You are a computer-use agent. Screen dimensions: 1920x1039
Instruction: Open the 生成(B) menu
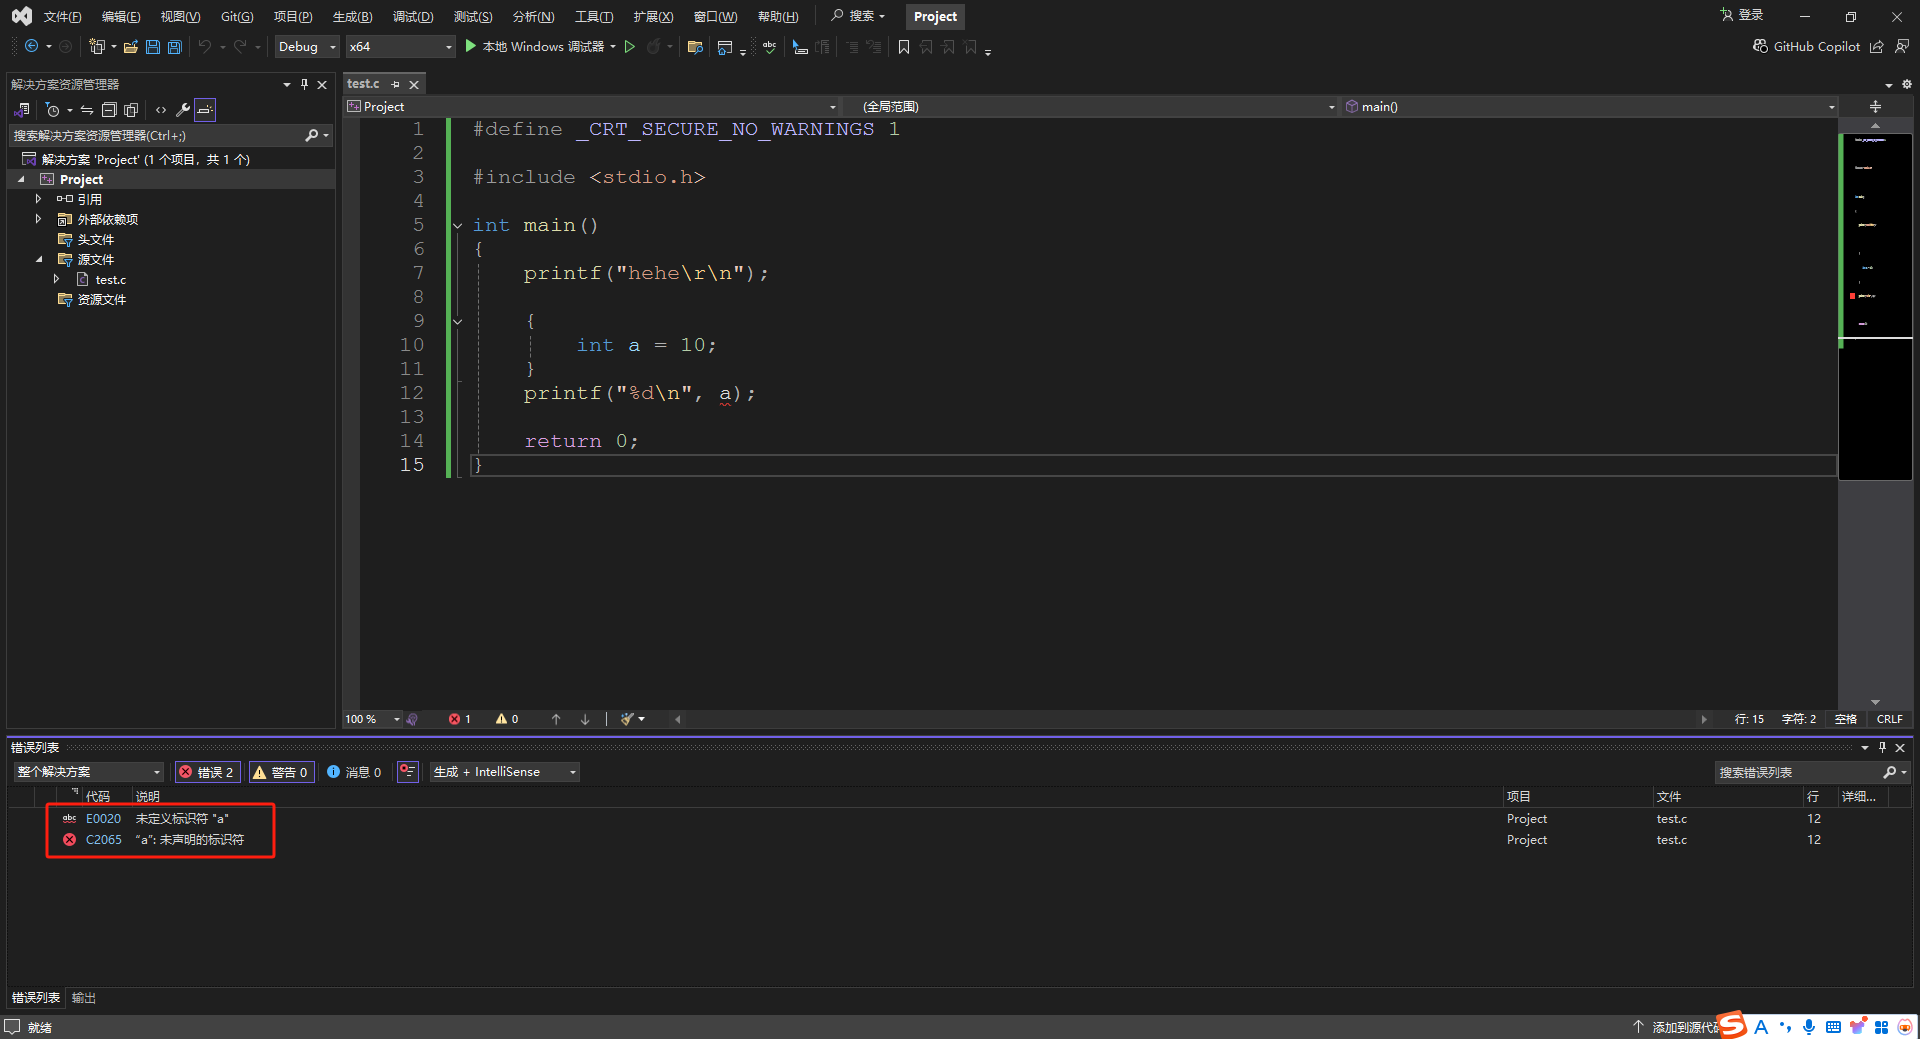pos(352,17)
